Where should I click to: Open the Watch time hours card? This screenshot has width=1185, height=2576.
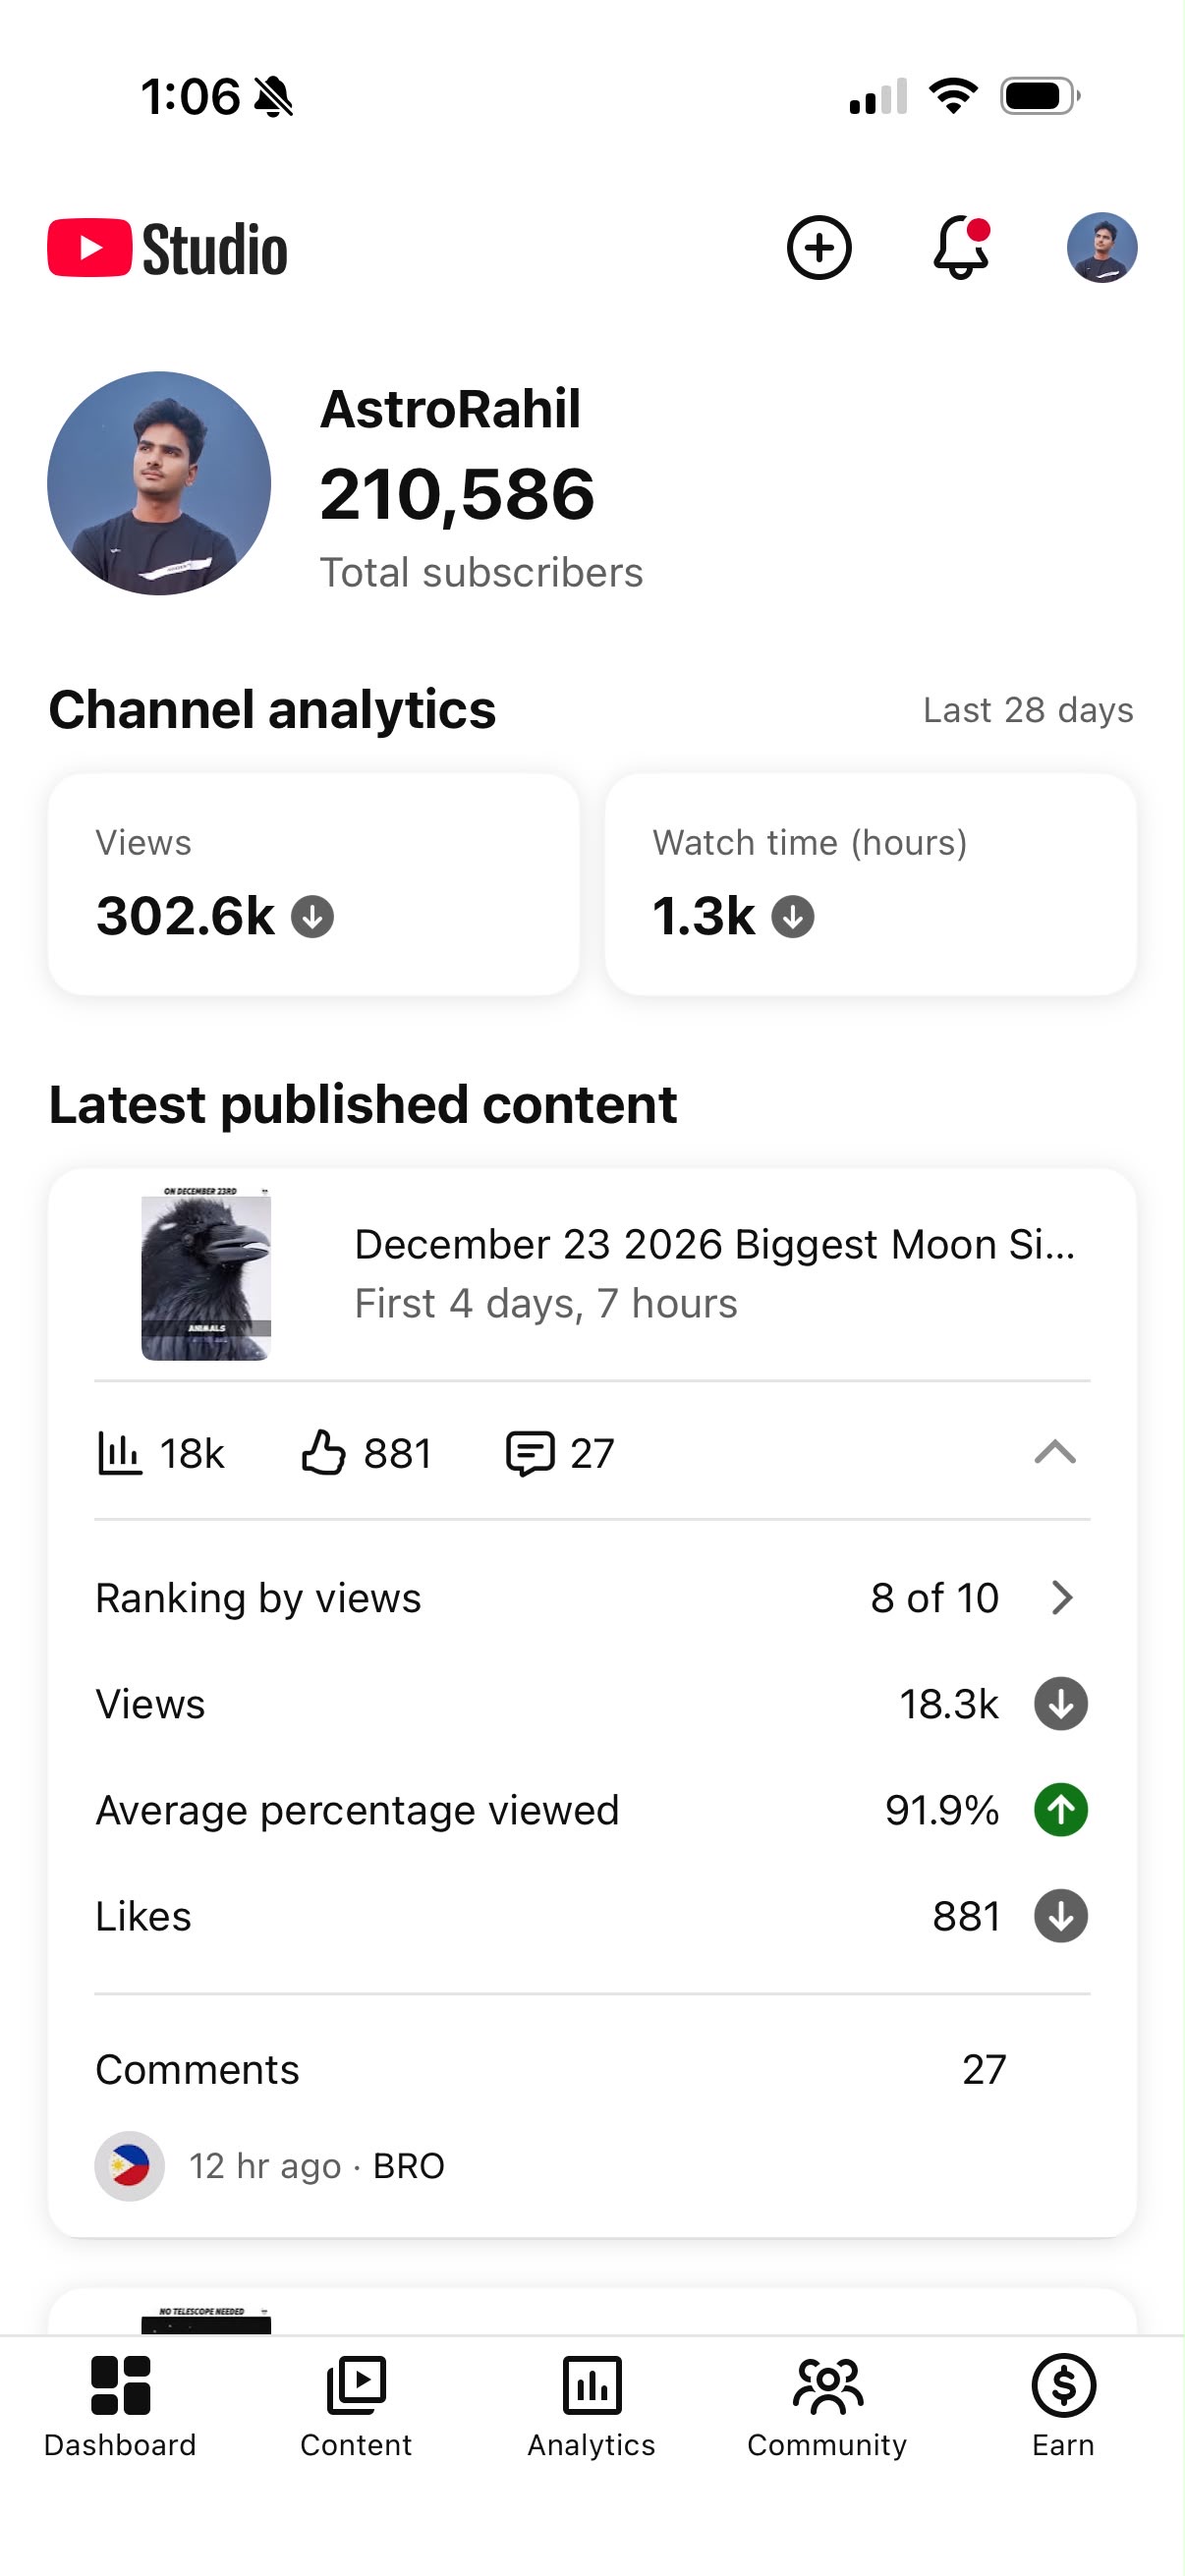pyautogui.click(x=870, y=884)
